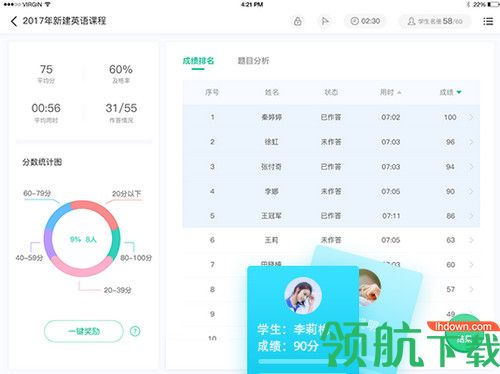500x374 pixels.
Task: Select student name 王莉 in row 6
Action: coord(272,240)
